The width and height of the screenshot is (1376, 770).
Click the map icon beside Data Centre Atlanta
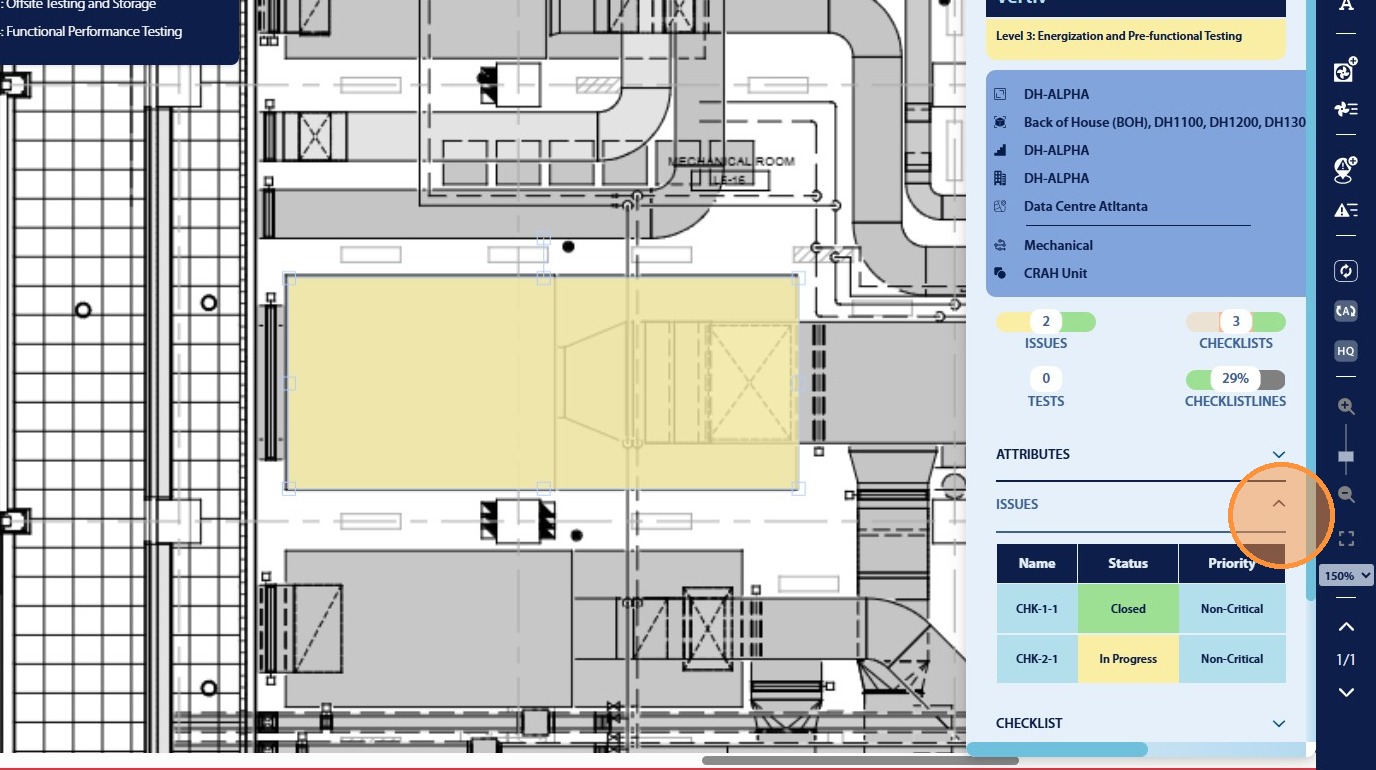coord(1001,206)
